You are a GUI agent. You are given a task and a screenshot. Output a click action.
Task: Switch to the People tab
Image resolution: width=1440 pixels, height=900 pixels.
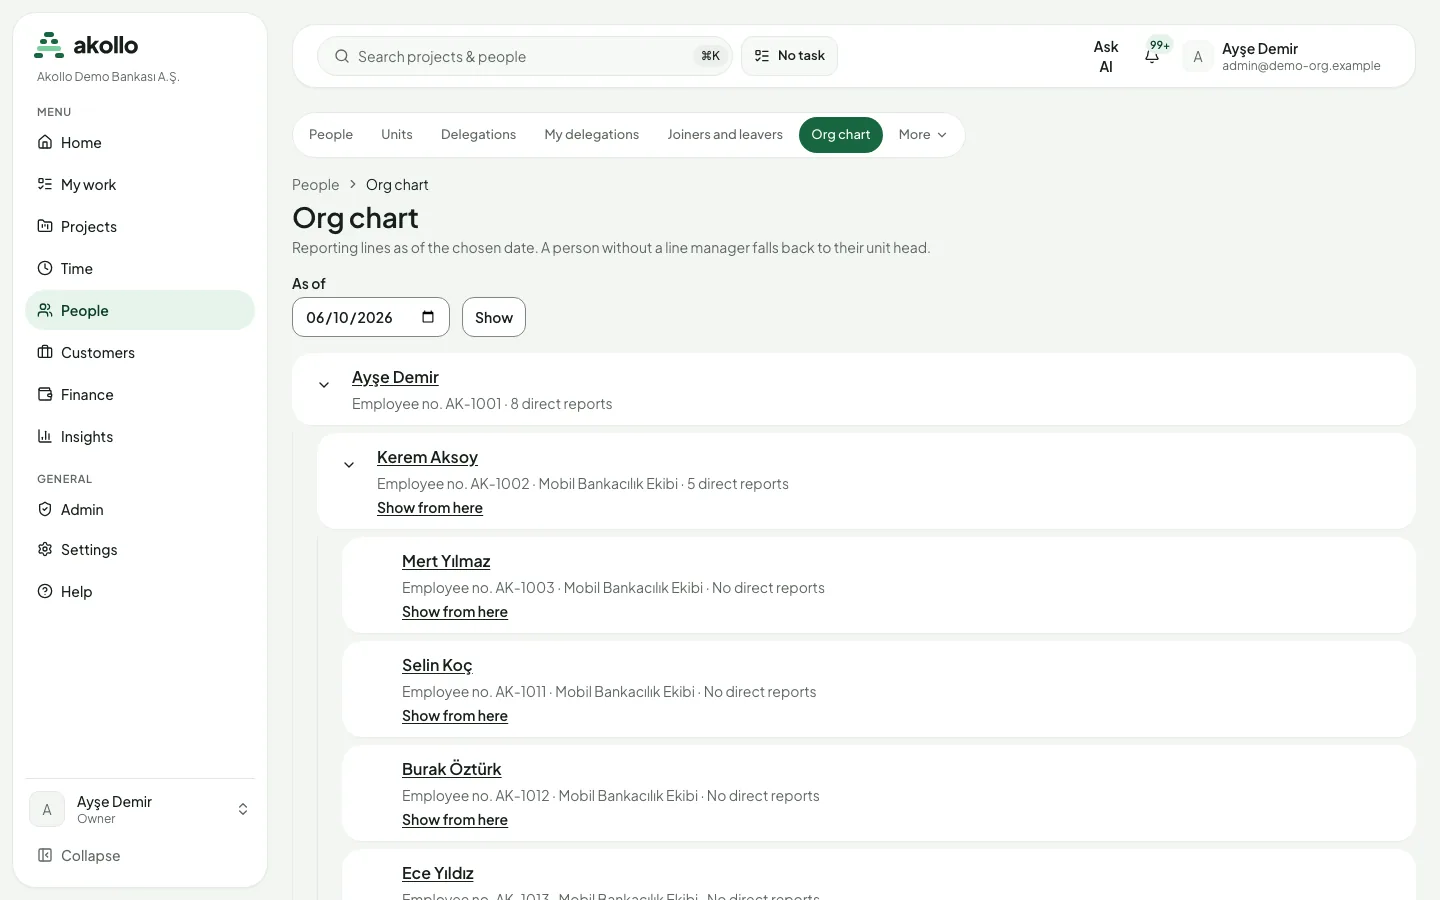pyautogui.click(x=331, y=135)
